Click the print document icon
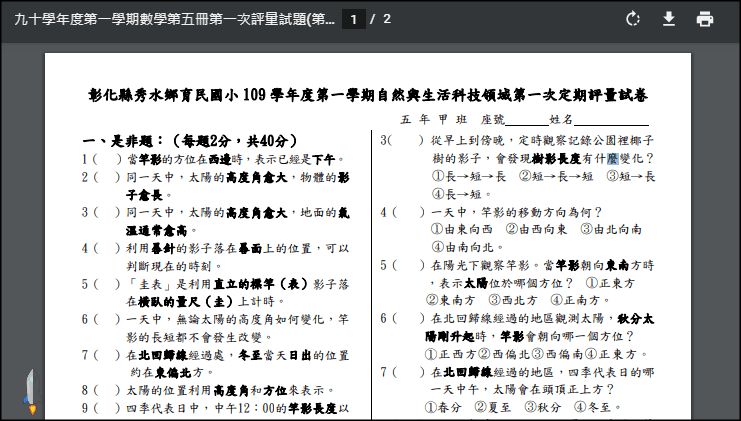Viewport: 741px width, 421px height. (705, 19)
